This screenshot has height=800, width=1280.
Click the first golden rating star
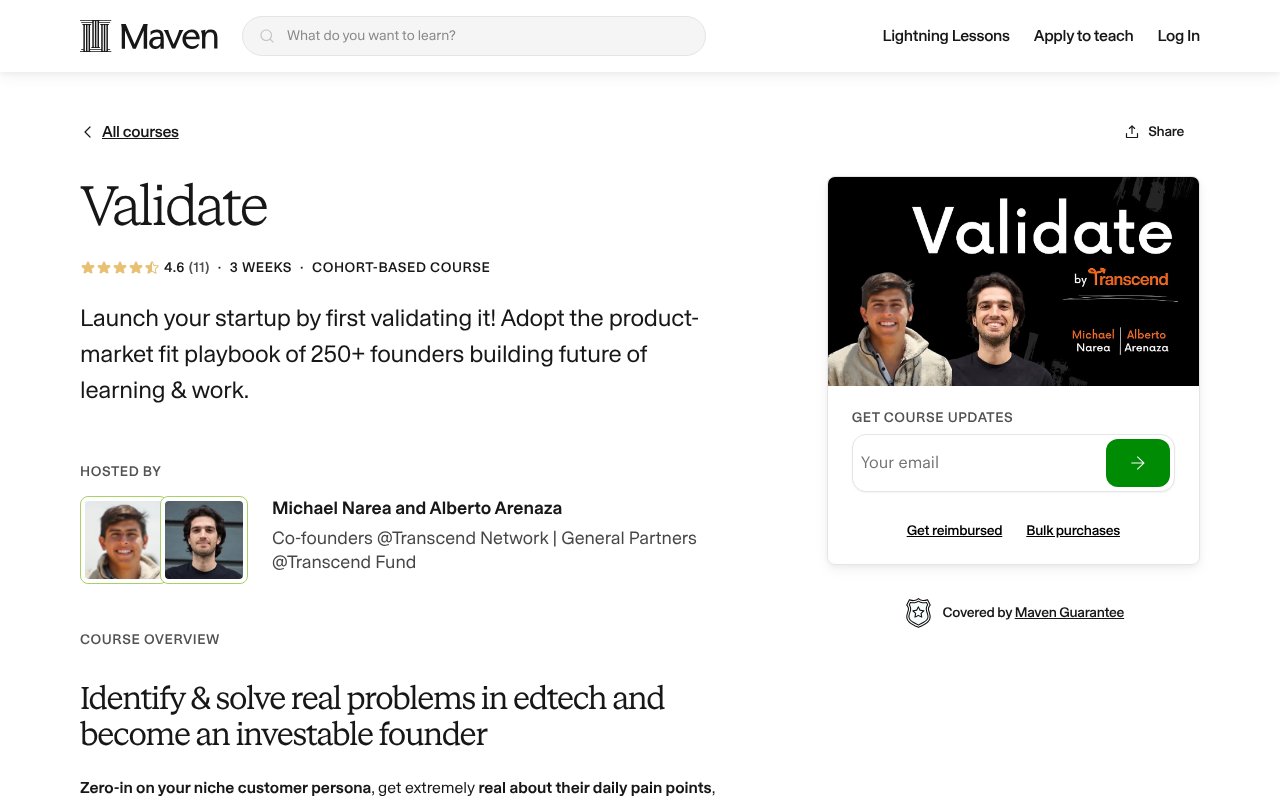point(87,267)
